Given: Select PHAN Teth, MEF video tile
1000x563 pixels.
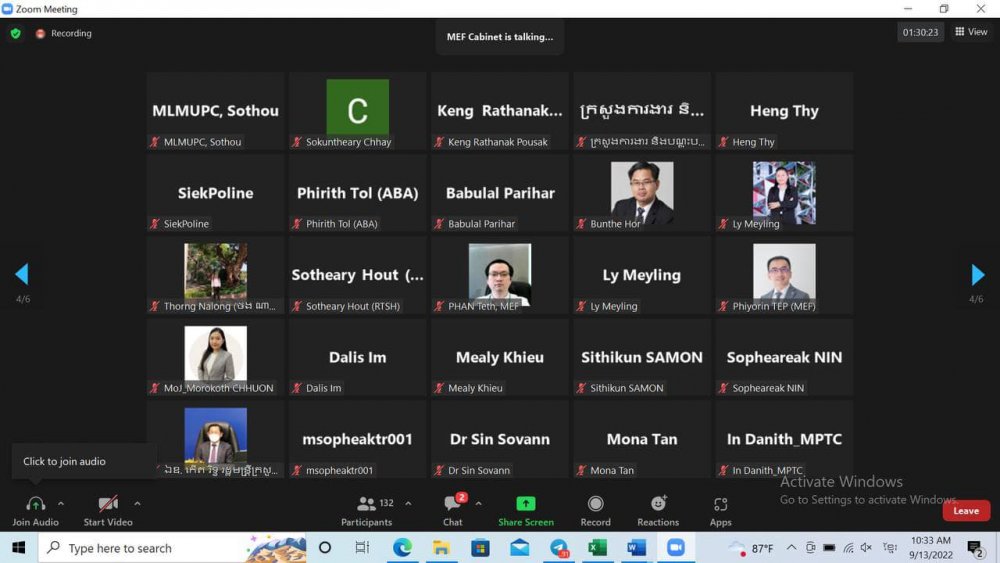Looking at the screenshot, I should click(499, 275).
